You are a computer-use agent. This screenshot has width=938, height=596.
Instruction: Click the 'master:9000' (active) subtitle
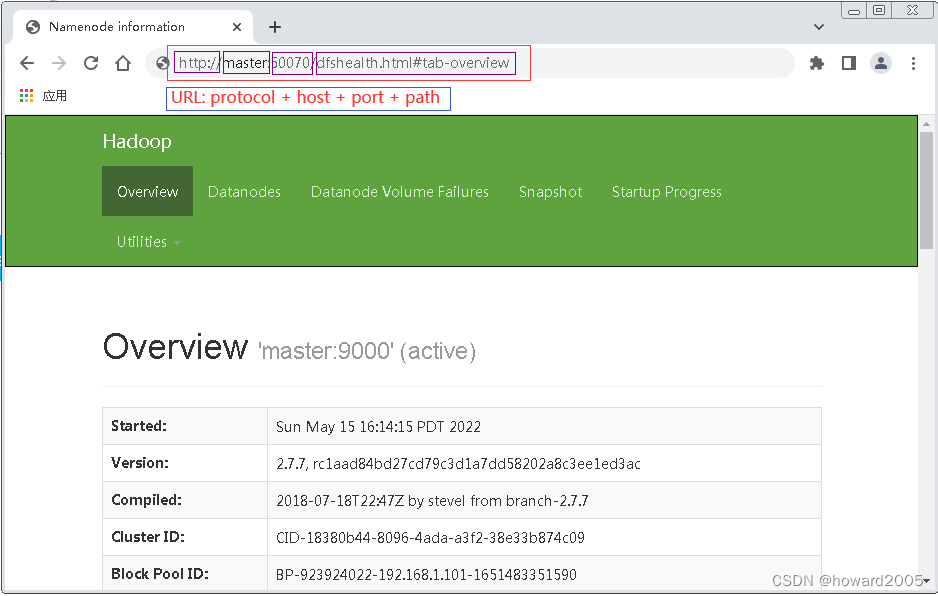click(367, 351)
